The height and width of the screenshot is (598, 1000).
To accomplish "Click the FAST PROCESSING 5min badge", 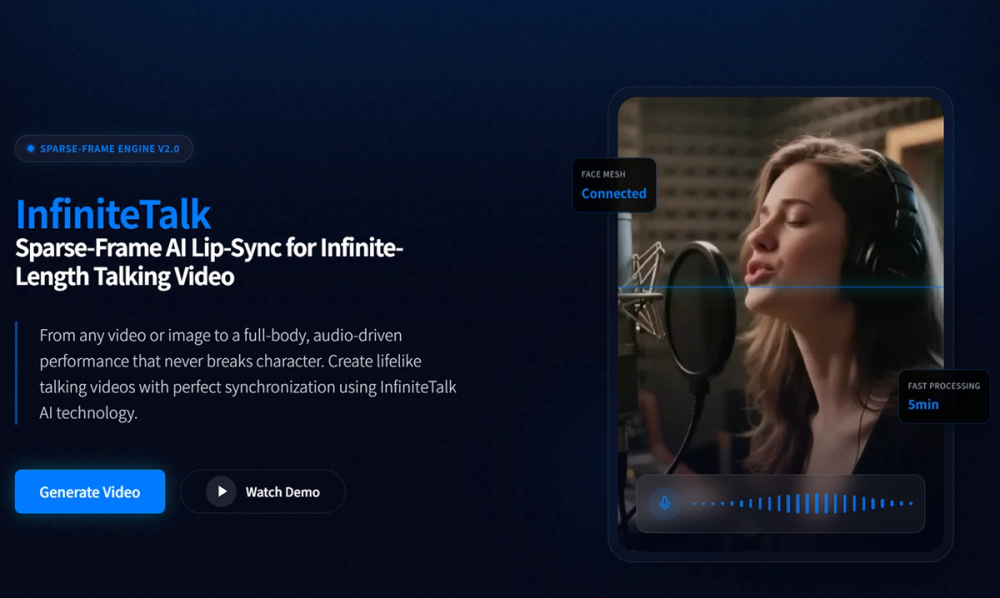I will [943, 396].
